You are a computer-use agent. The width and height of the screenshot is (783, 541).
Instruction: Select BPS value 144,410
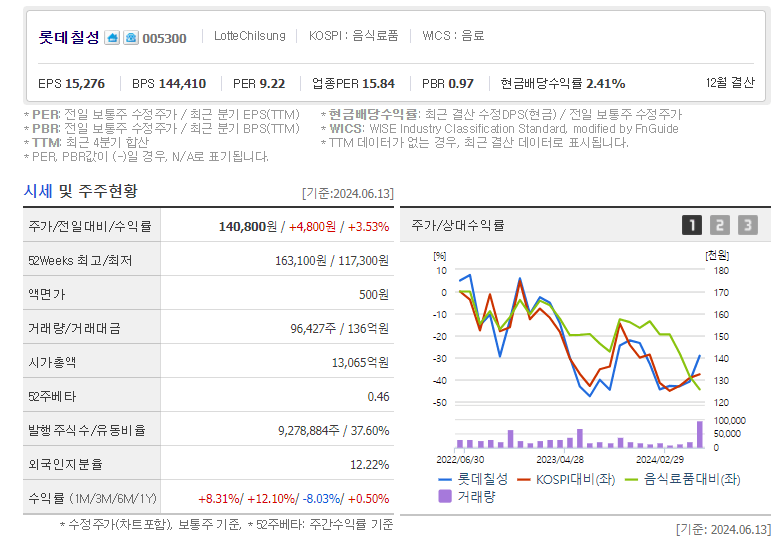pos(182,83)
